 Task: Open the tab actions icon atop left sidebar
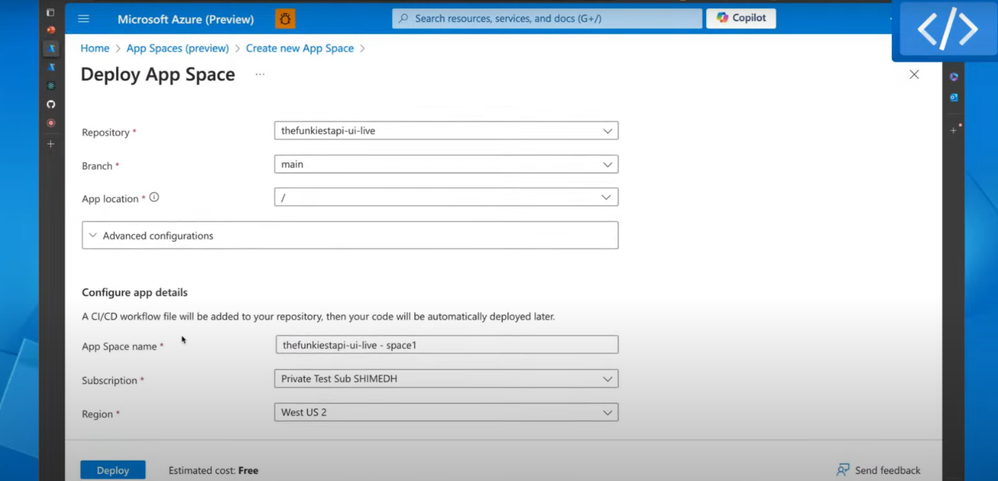click(x=51, y=12)
